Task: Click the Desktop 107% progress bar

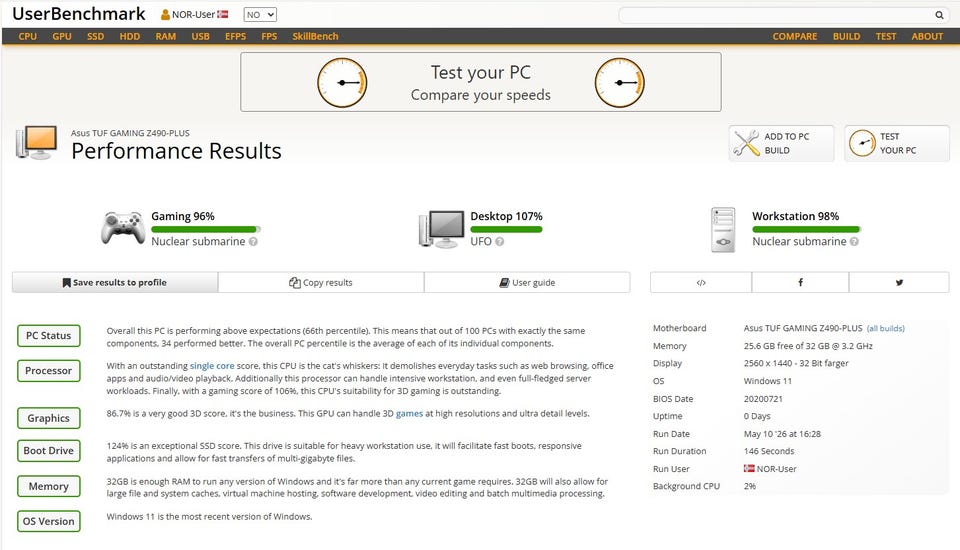Action: coord(506,230)
